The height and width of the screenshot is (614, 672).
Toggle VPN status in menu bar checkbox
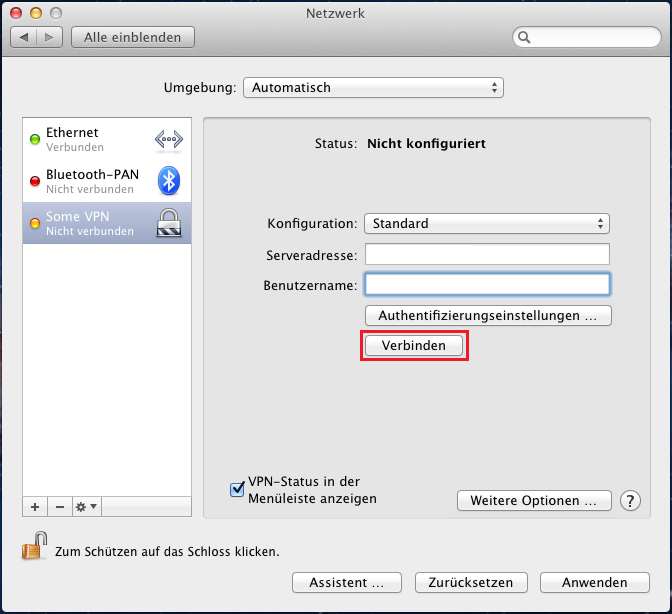[x=237, y=489]
